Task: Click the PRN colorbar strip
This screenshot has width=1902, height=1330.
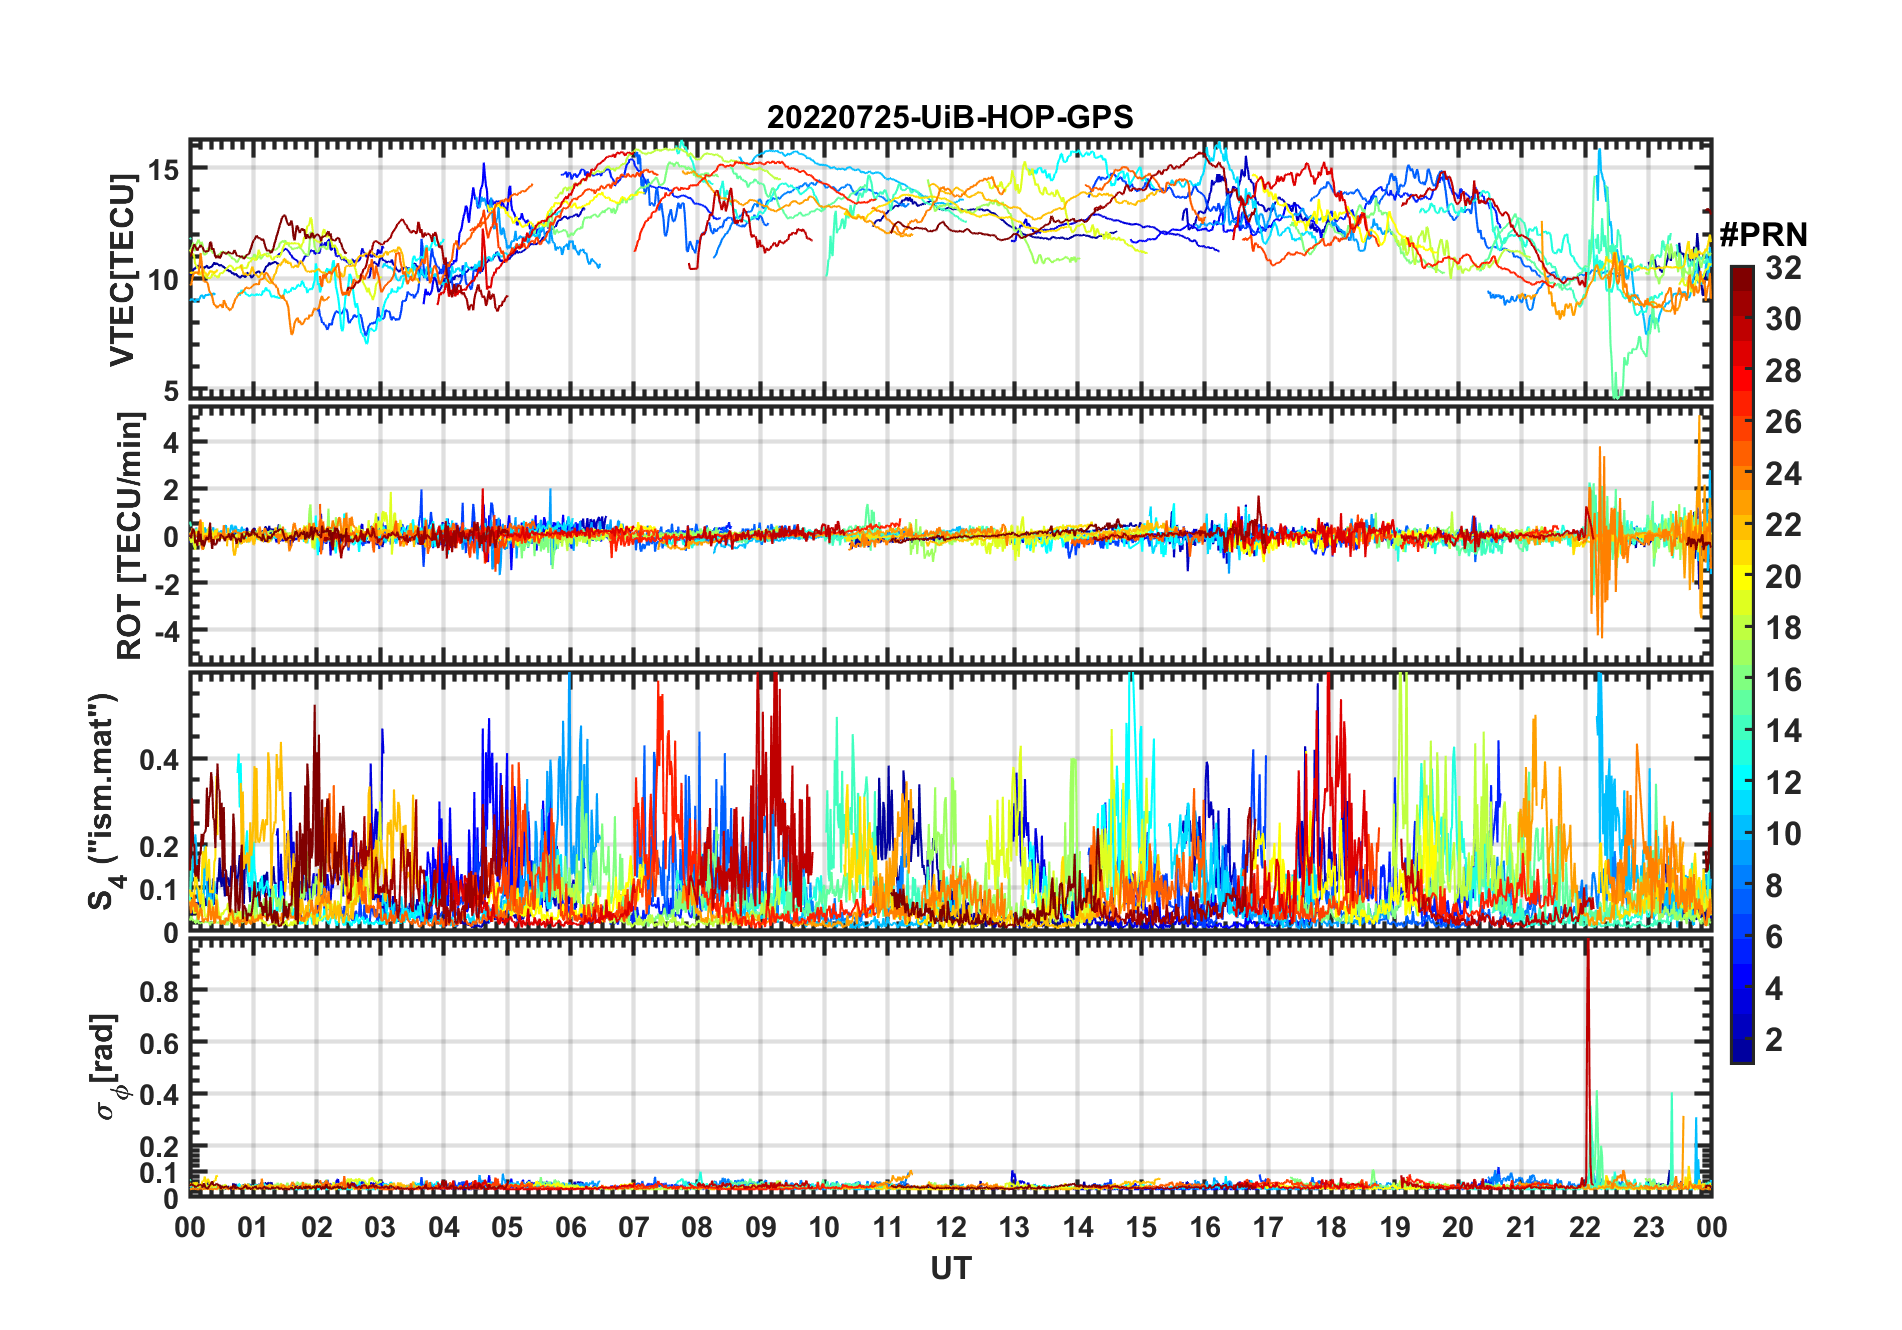Action: coord(1742,664)
